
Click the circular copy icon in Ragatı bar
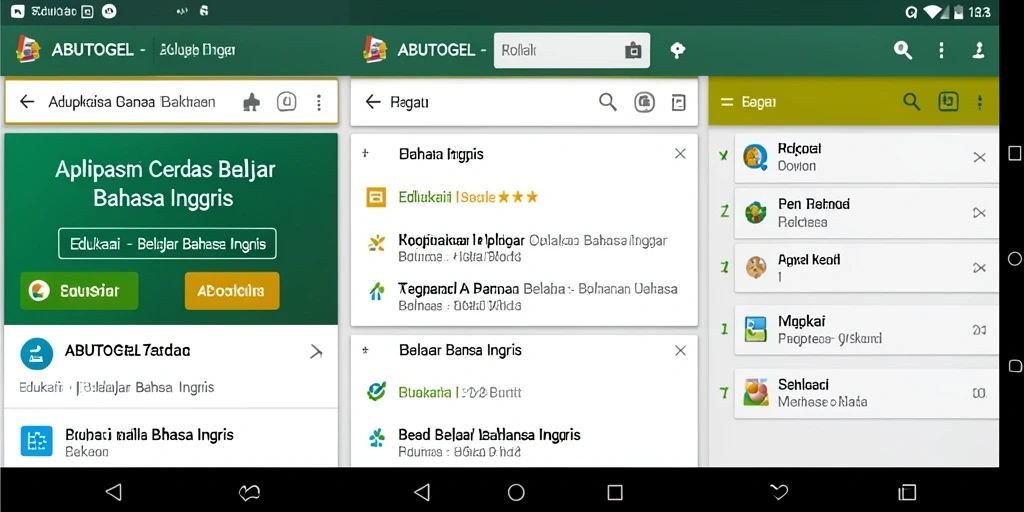click(645, 102)
